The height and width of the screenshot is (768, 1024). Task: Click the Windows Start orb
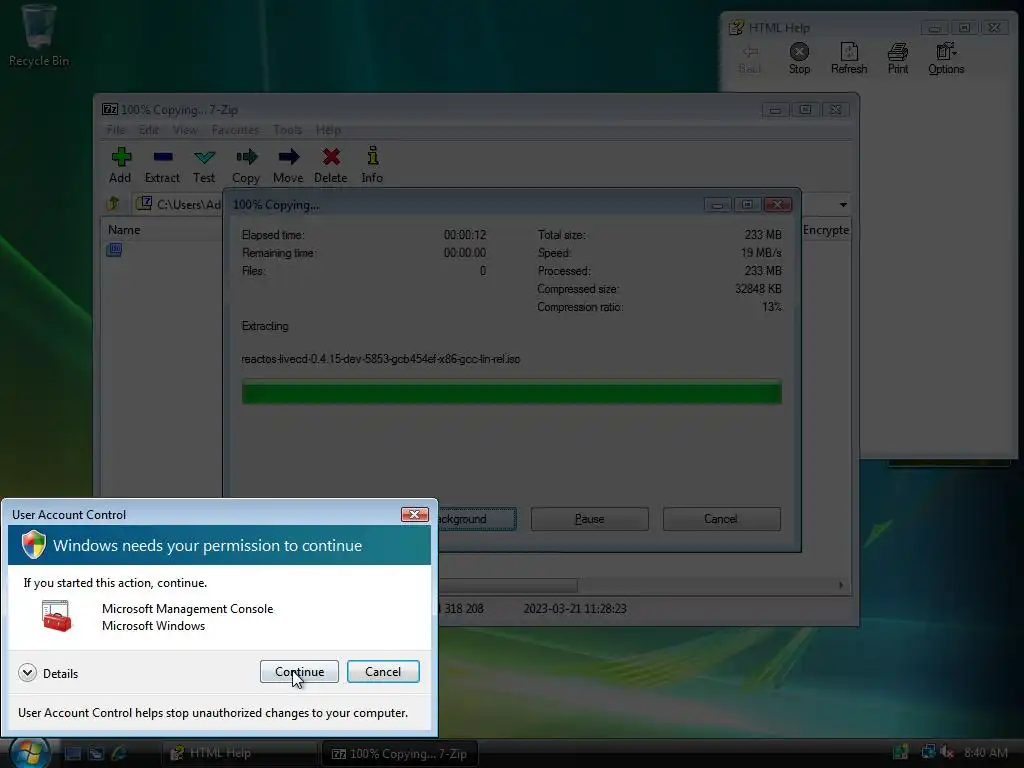tap(29, 753)
